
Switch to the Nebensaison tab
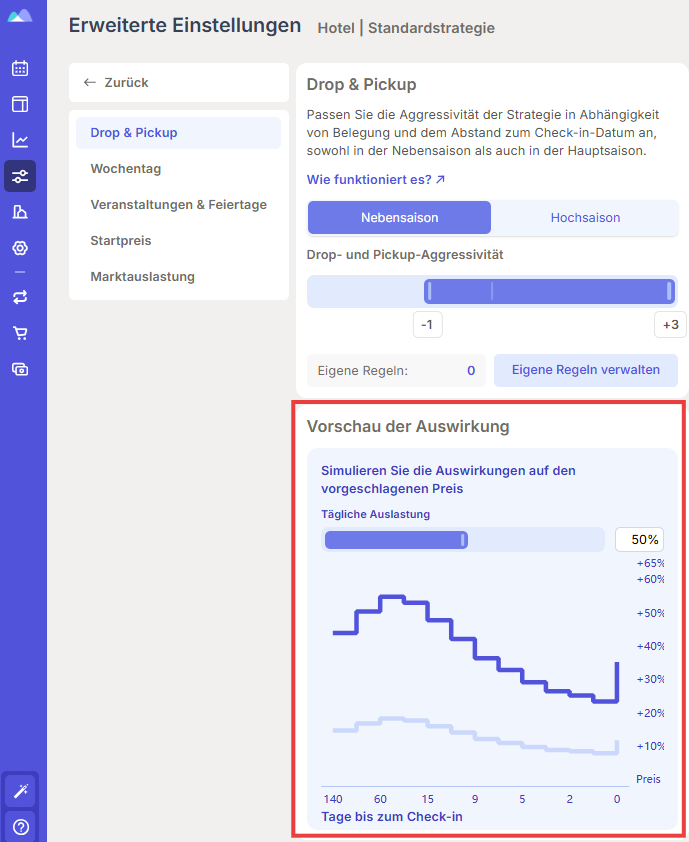point(399,217)
